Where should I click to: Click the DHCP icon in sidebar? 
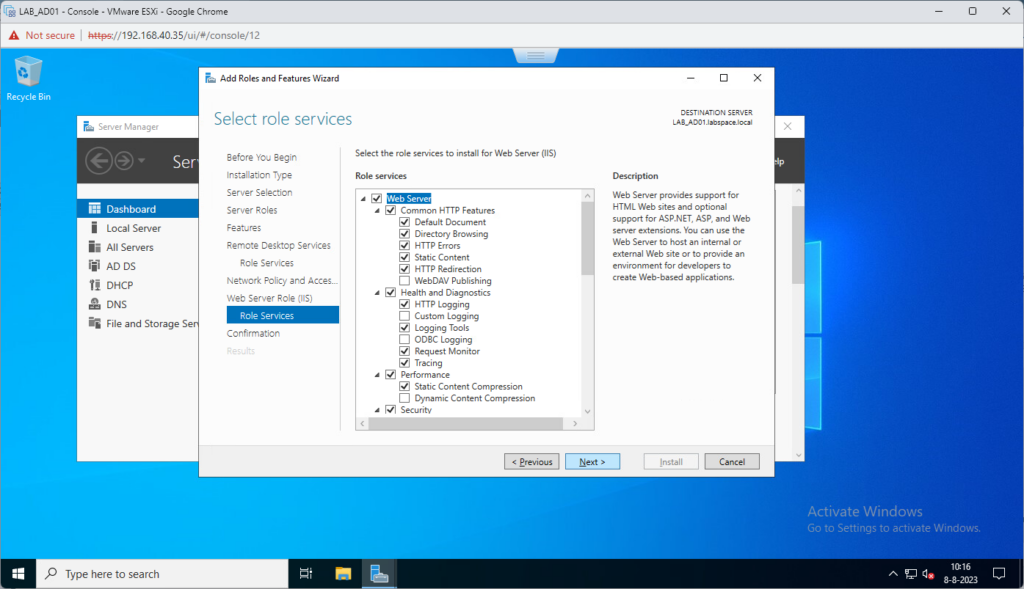point(95,285)
